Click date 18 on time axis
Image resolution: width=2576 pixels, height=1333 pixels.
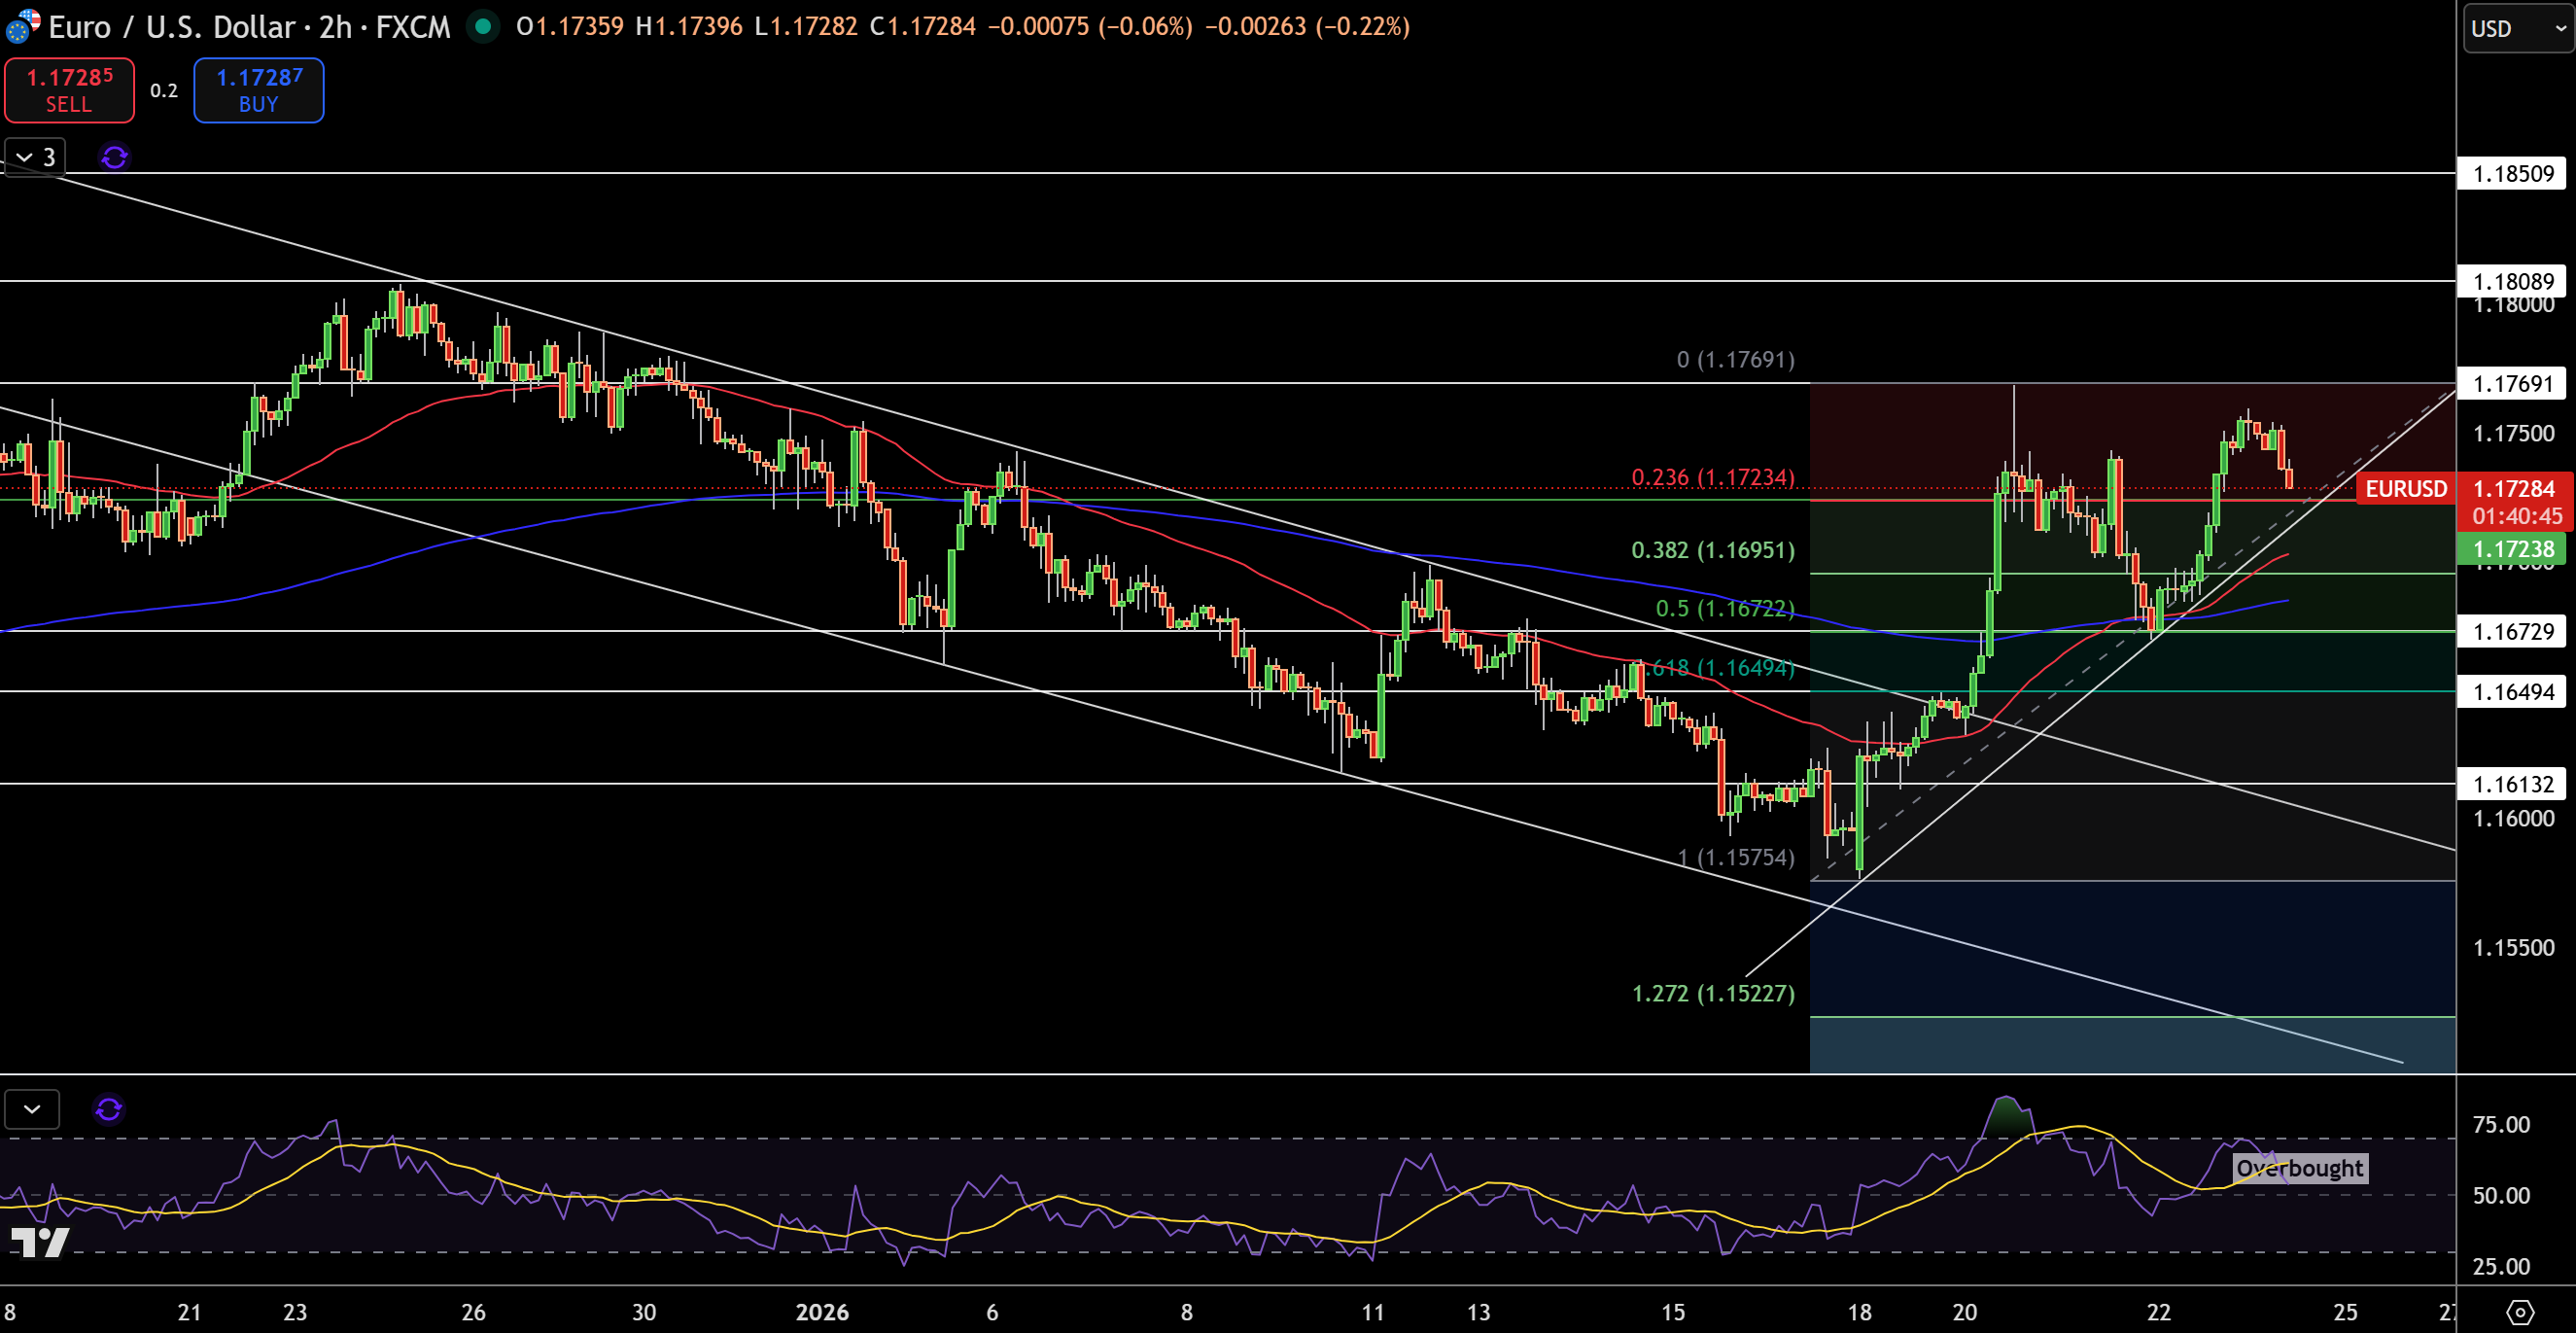[1859, 1312]
